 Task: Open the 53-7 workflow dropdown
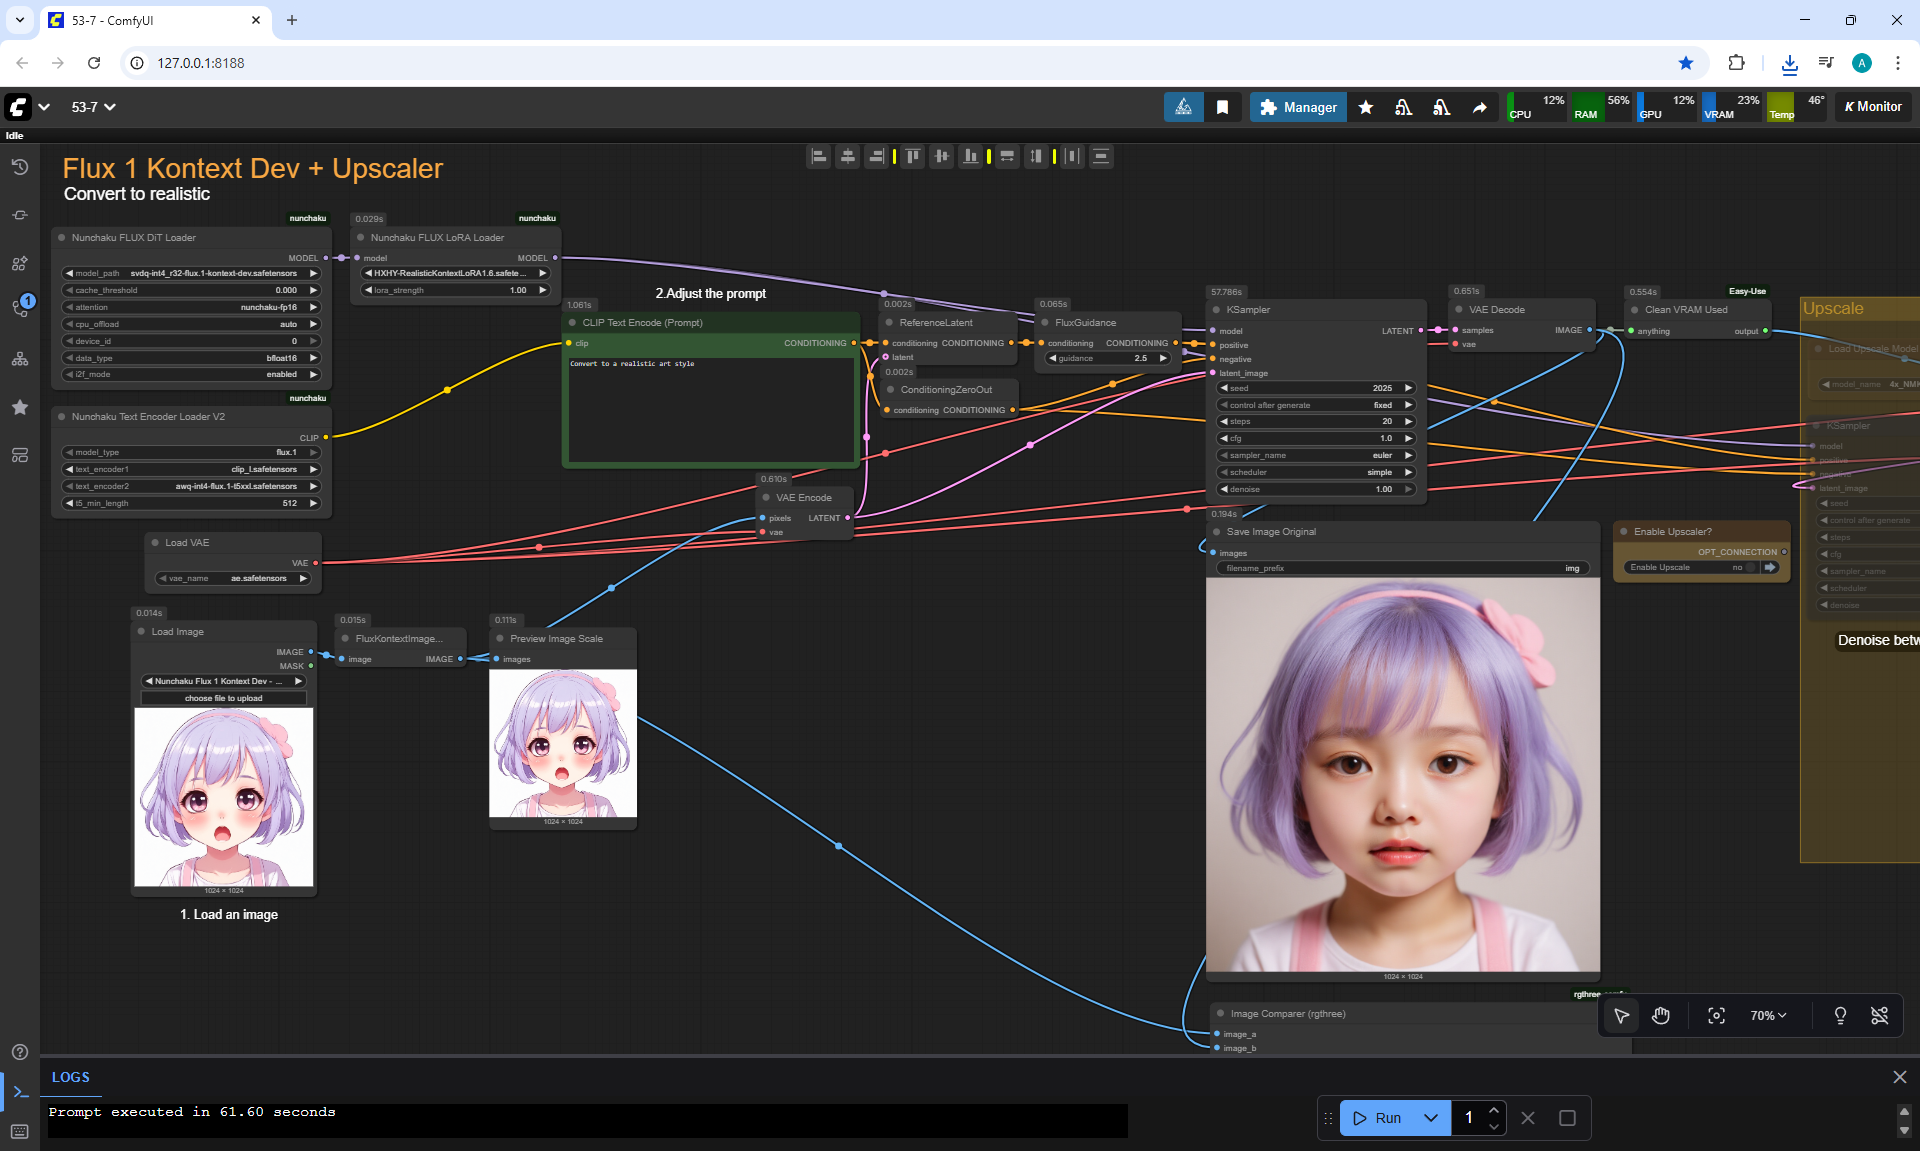pos(93,107)
